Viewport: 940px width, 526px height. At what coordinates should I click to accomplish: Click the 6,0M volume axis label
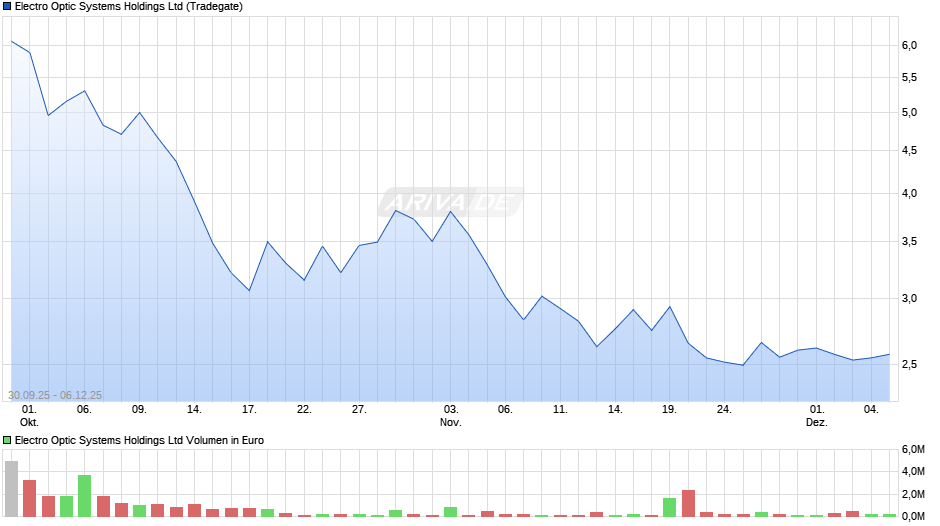913,449
